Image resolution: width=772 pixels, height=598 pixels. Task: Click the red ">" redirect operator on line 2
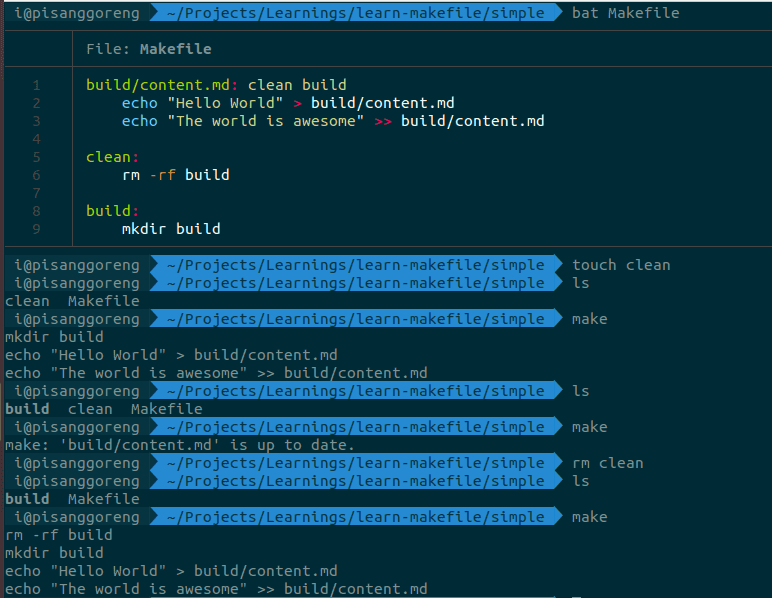tap(297, 103)
